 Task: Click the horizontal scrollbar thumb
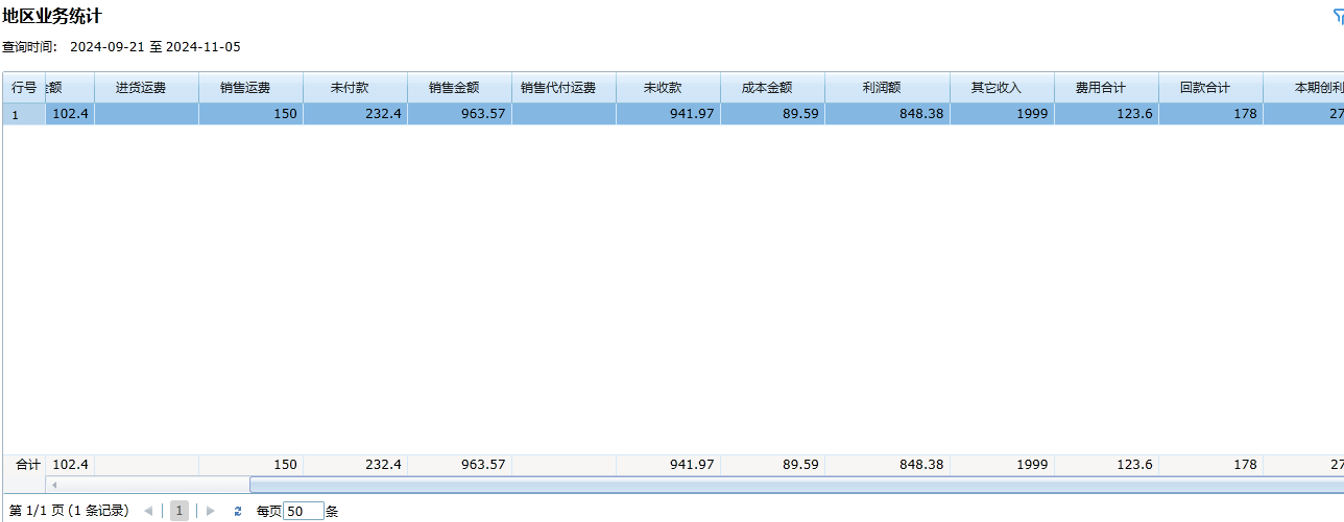(790, 485)
